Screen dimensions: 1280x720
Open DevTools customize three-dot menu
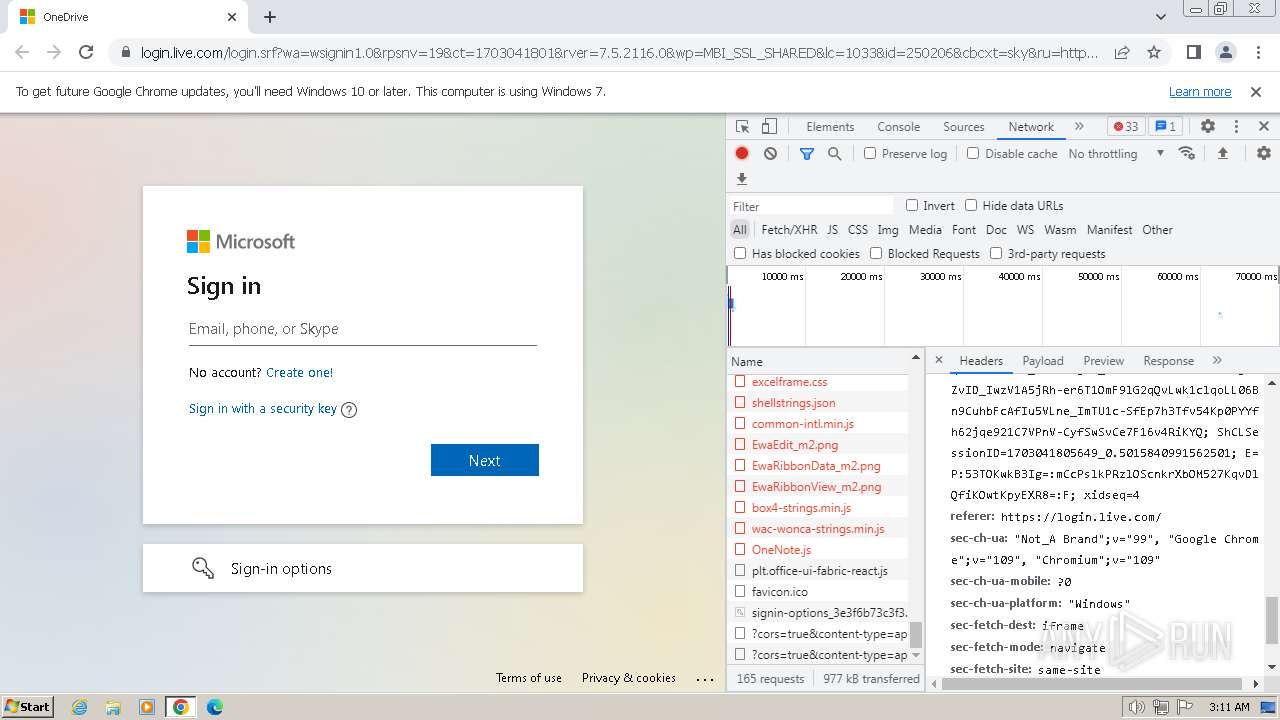point(1236,127)
